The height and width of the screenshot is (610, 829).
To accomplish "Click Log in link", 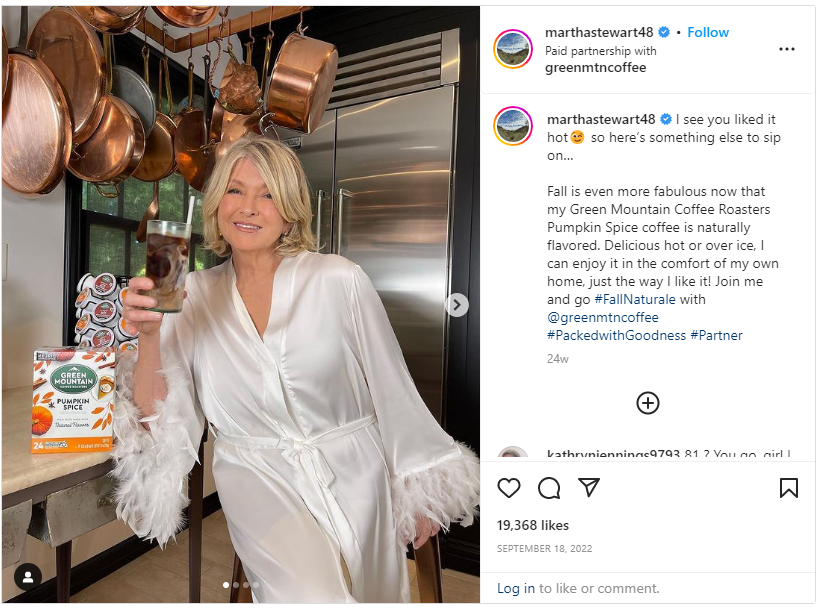I will click(x=515, y=588).
